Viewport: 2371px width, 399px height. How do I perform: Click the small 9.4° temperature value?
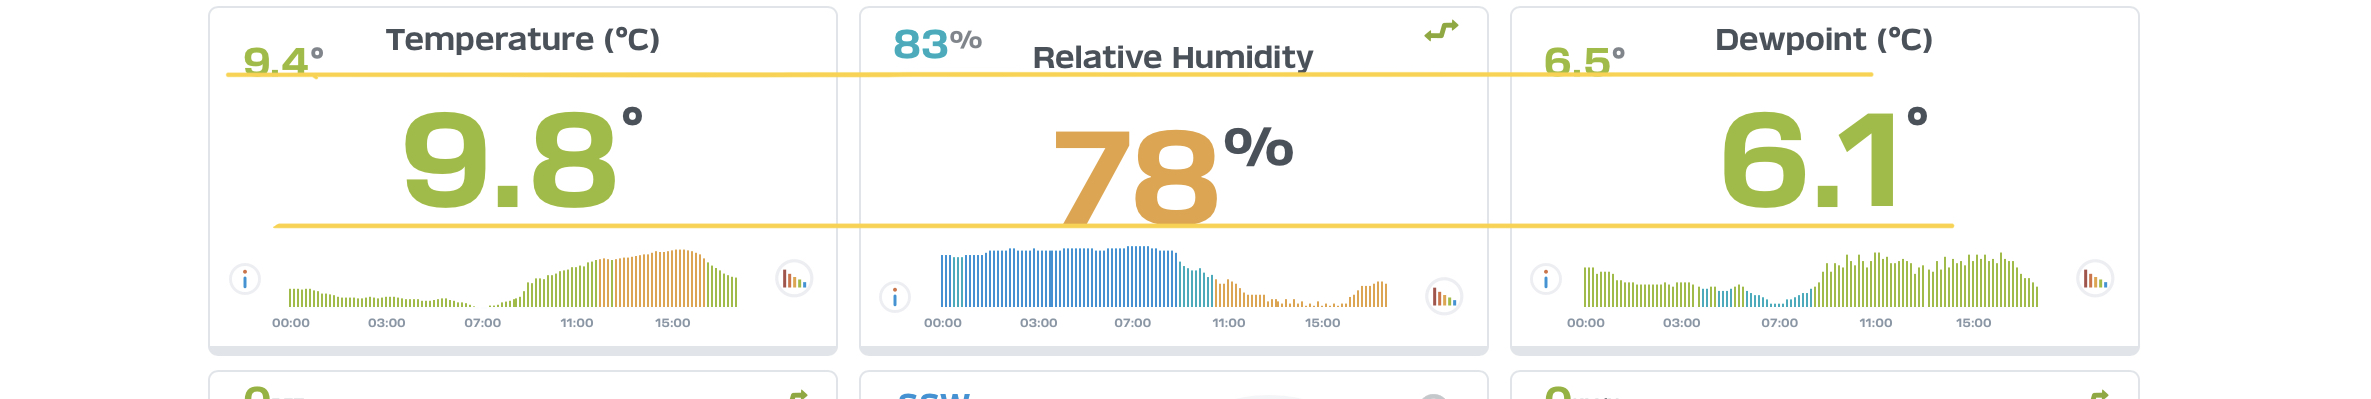pyautogui.click(x=283, y=60)
